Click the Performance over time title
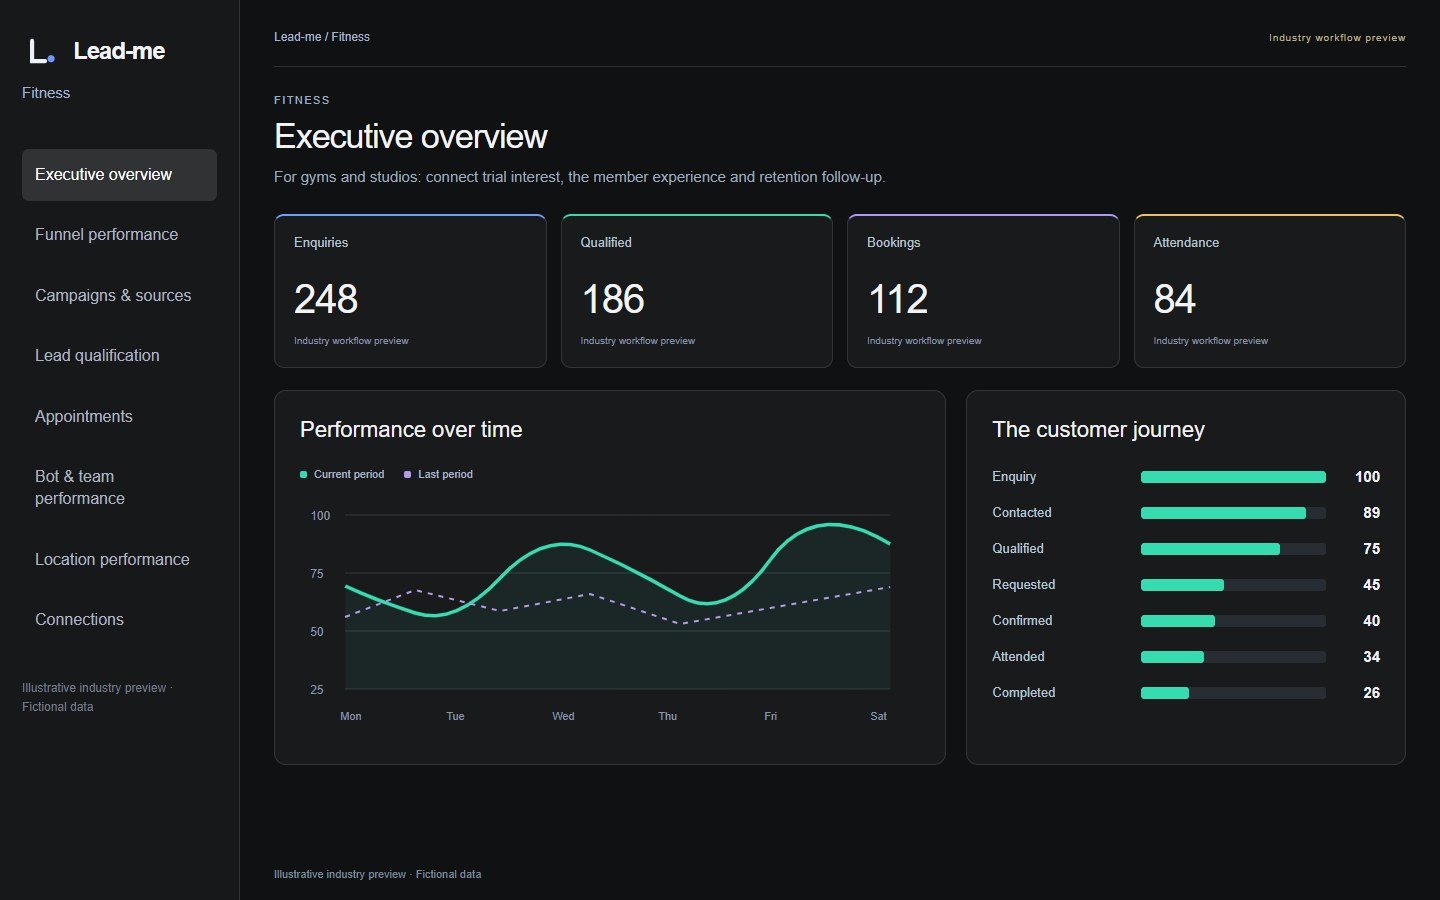The image size is (1440, 900). (x=411, y=430)
